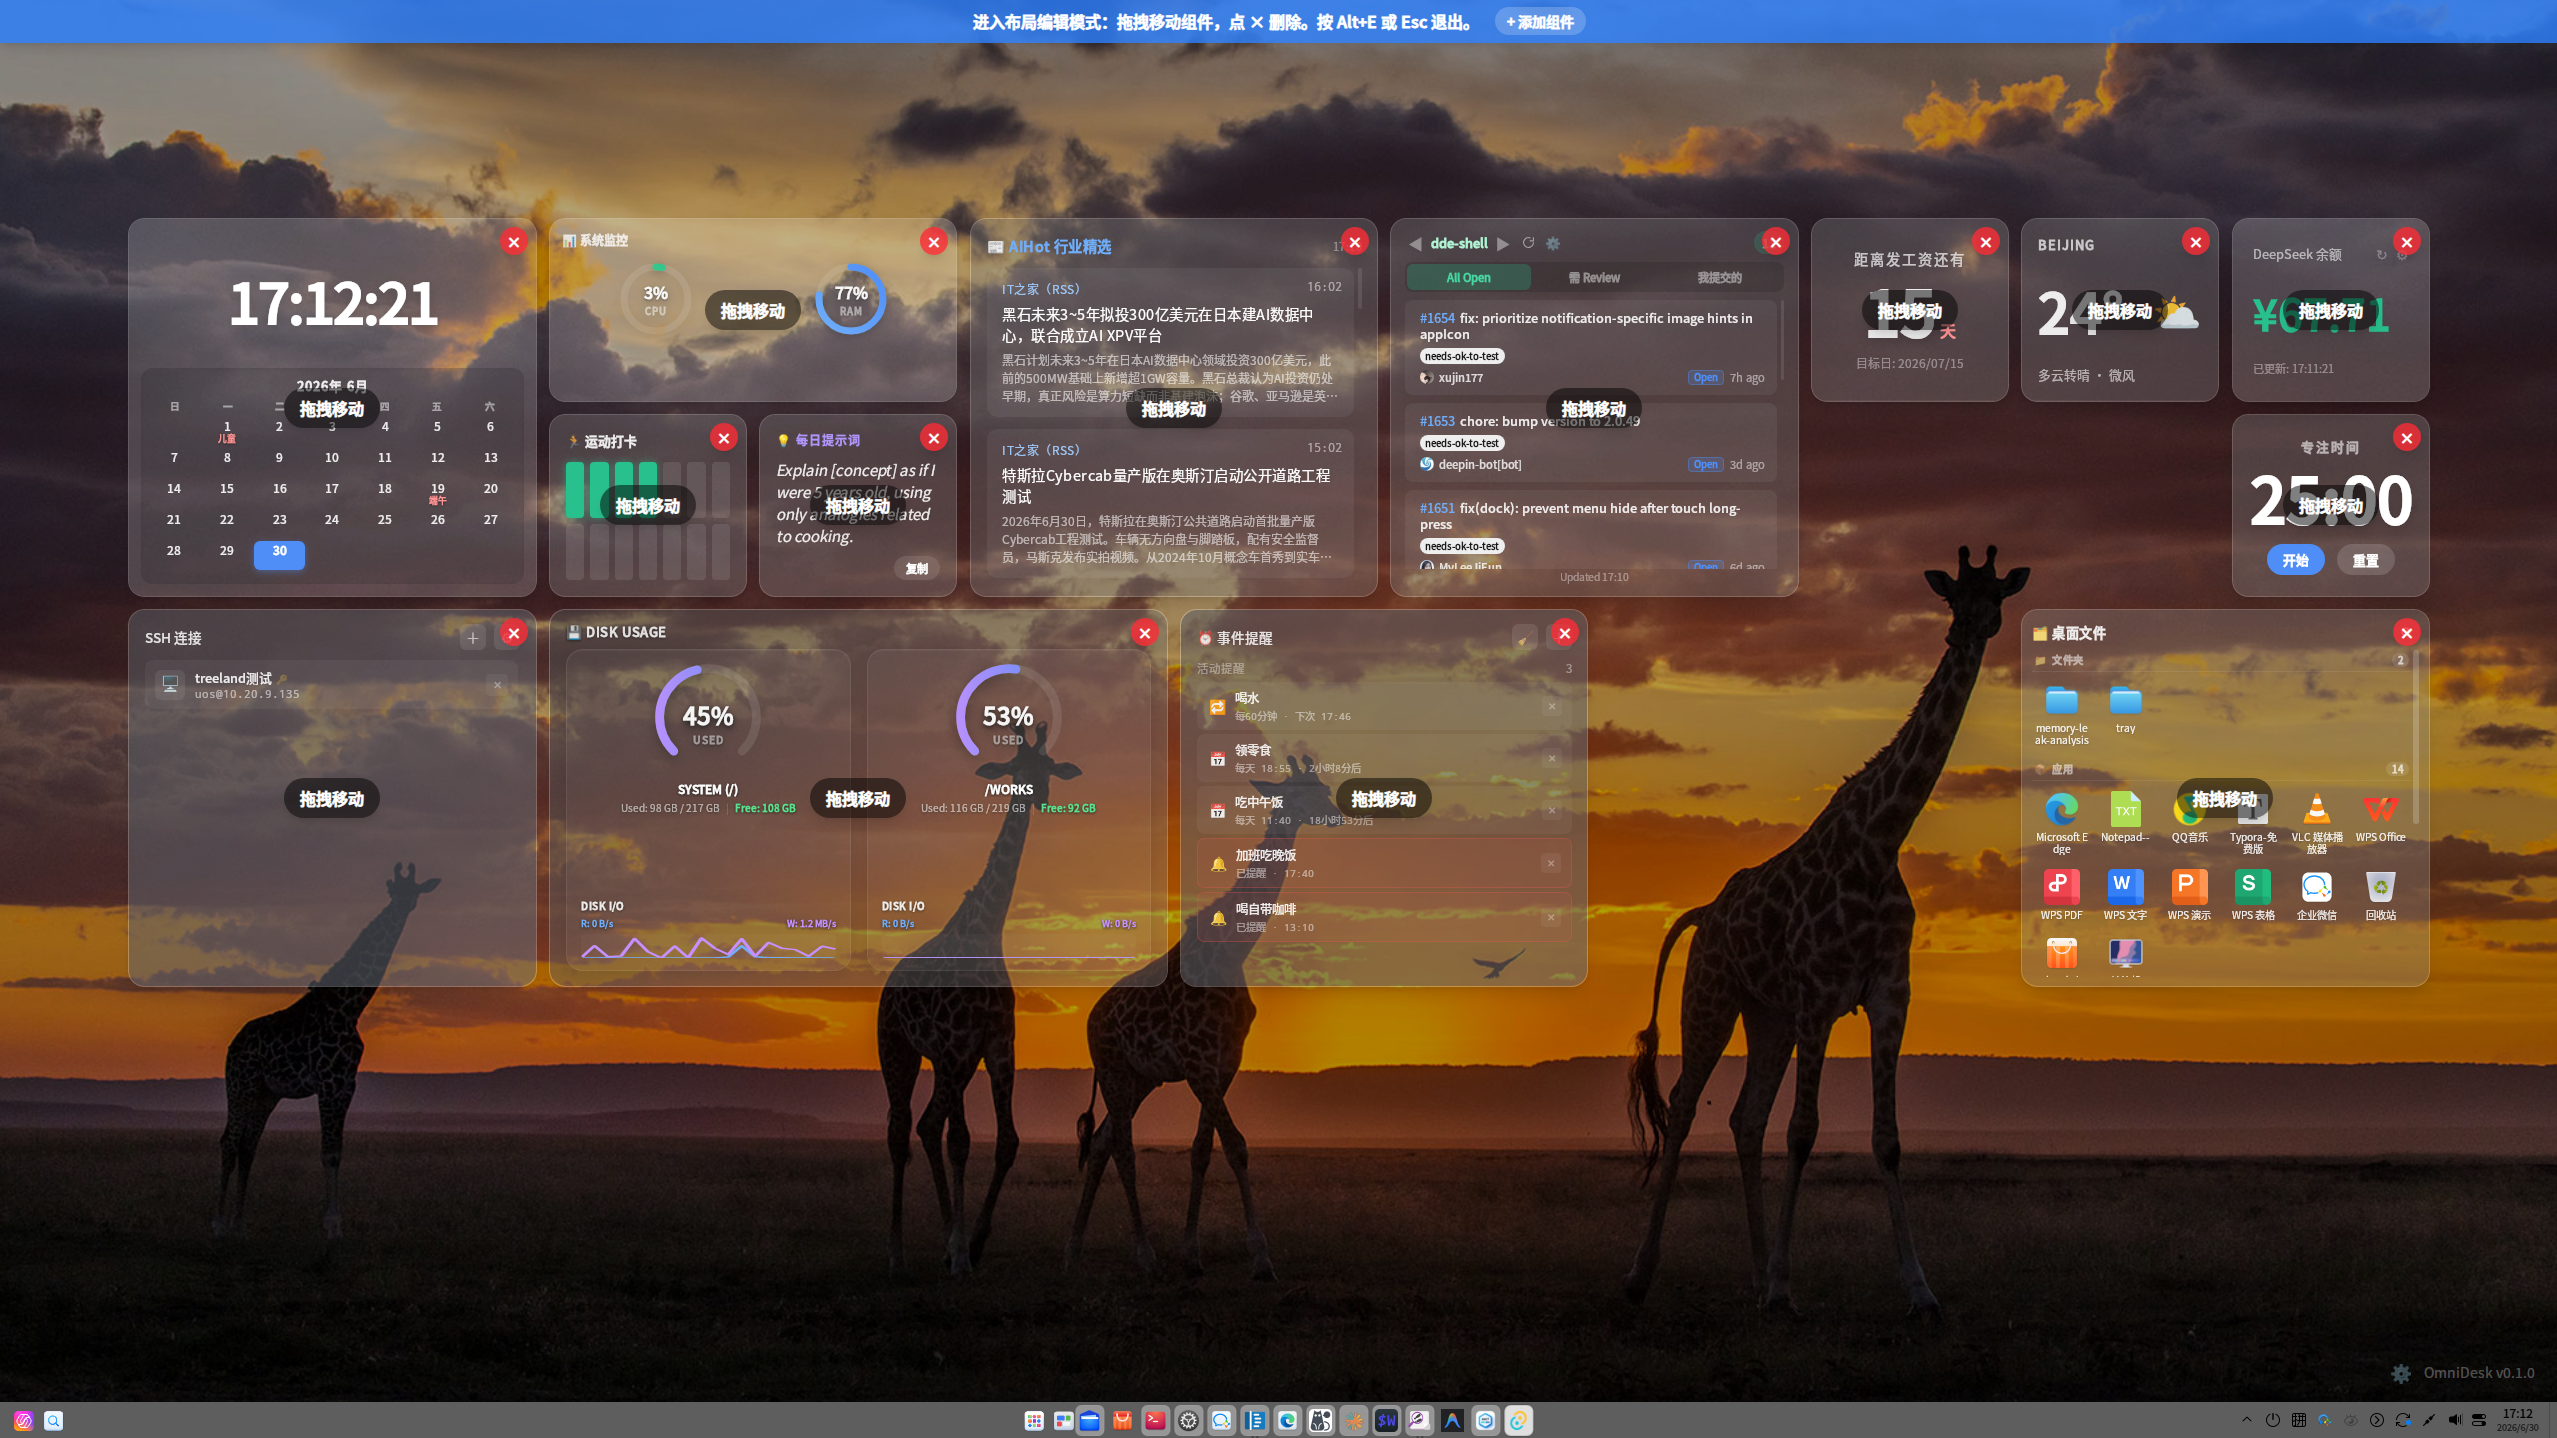Launch the VLC media player icon

tap(2316, 809)
